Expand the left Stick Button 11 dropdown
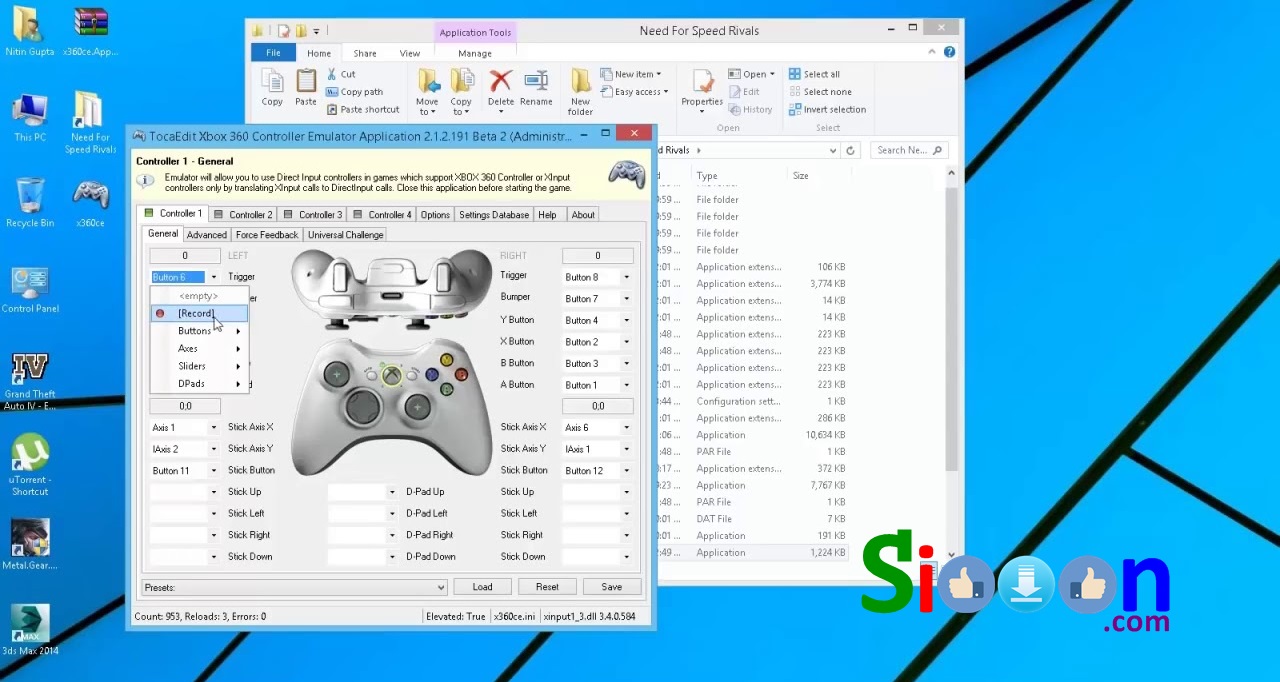The width and height of the screenshot is (1280, 682). tap(213, 470)
